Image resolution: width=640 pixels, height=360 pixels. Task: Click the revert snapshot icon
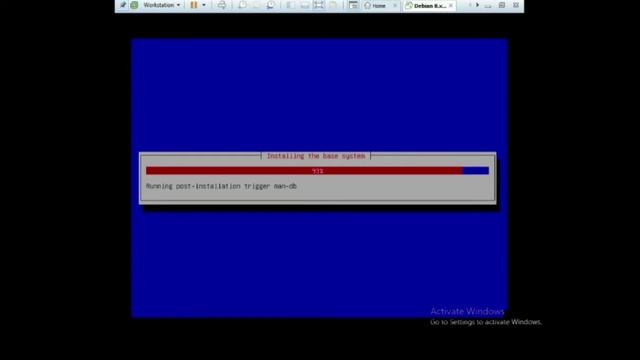pyautogui.click(x=257, y=5)
